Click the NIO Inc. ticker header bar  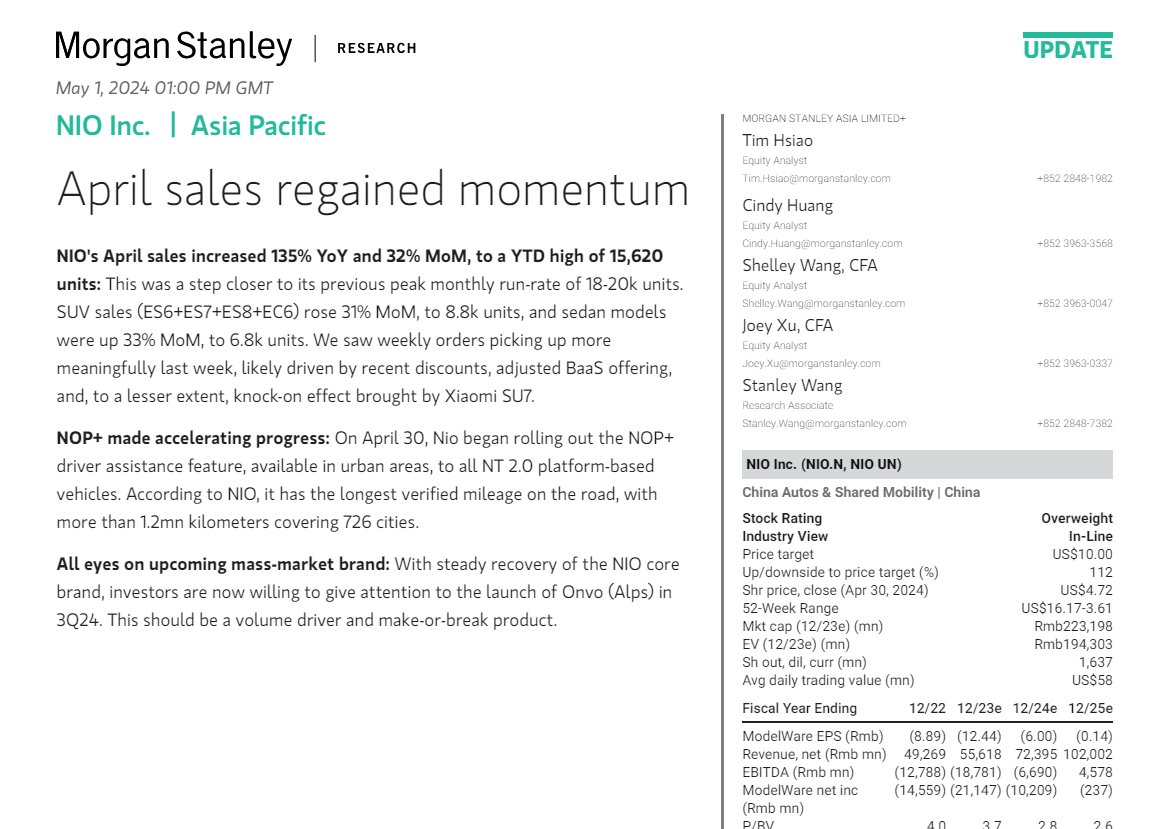pyautogui.click(x=927, y=464)
